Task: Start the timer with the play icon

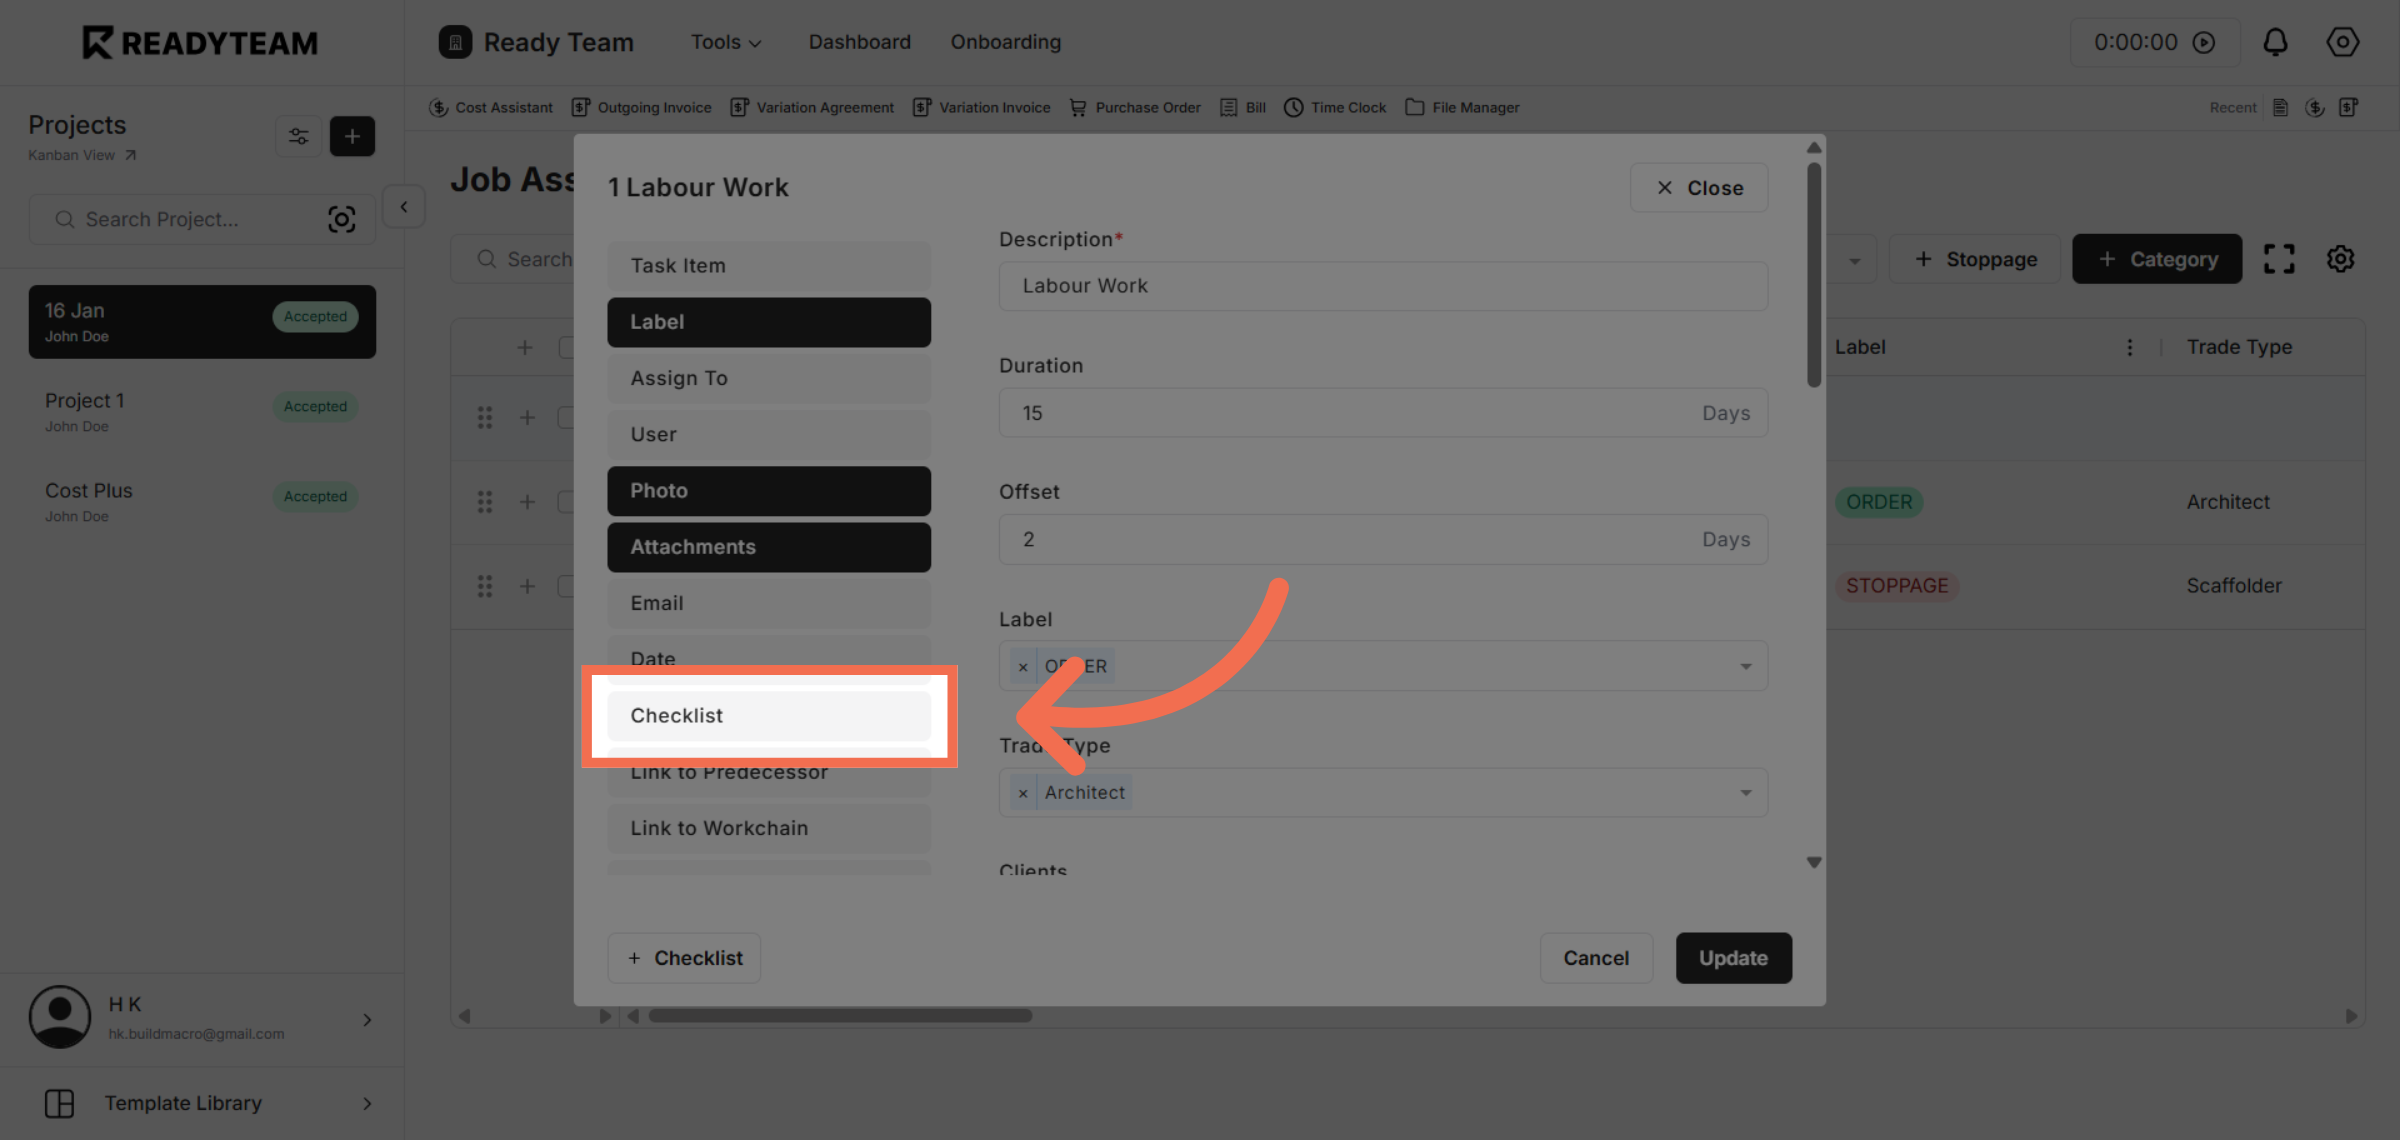Action: point(2205,42)
